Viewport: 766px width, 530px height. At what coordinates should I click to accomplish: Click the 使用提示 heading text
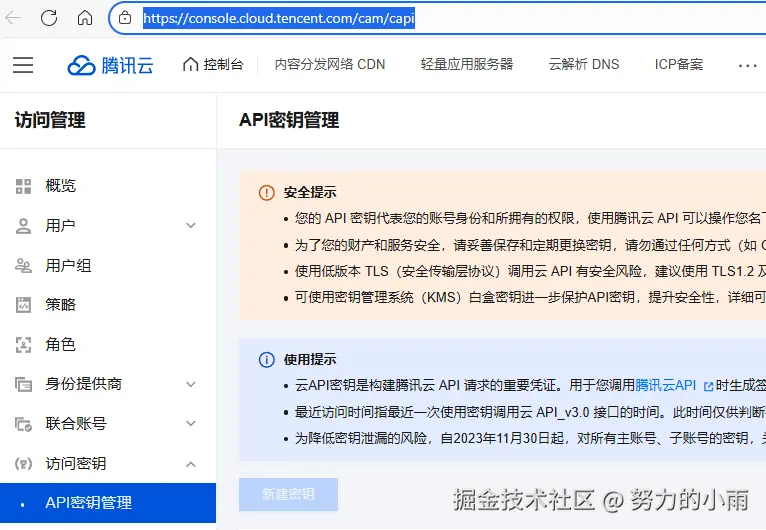310,360
